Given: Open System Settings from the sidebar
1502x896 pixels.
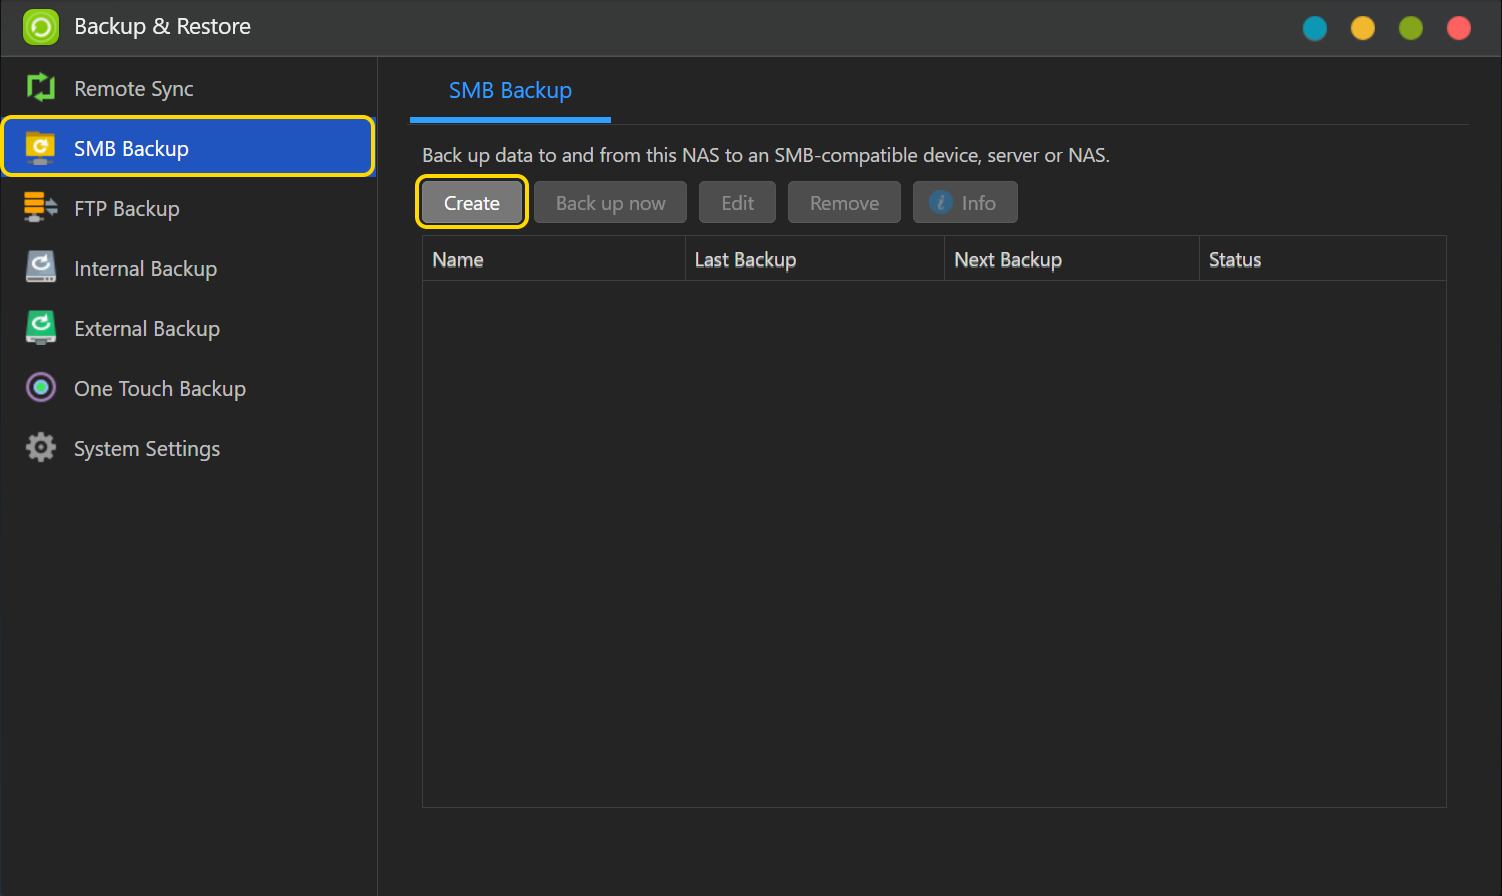Looking at the screenshot, I should click(x=188, y=448).
